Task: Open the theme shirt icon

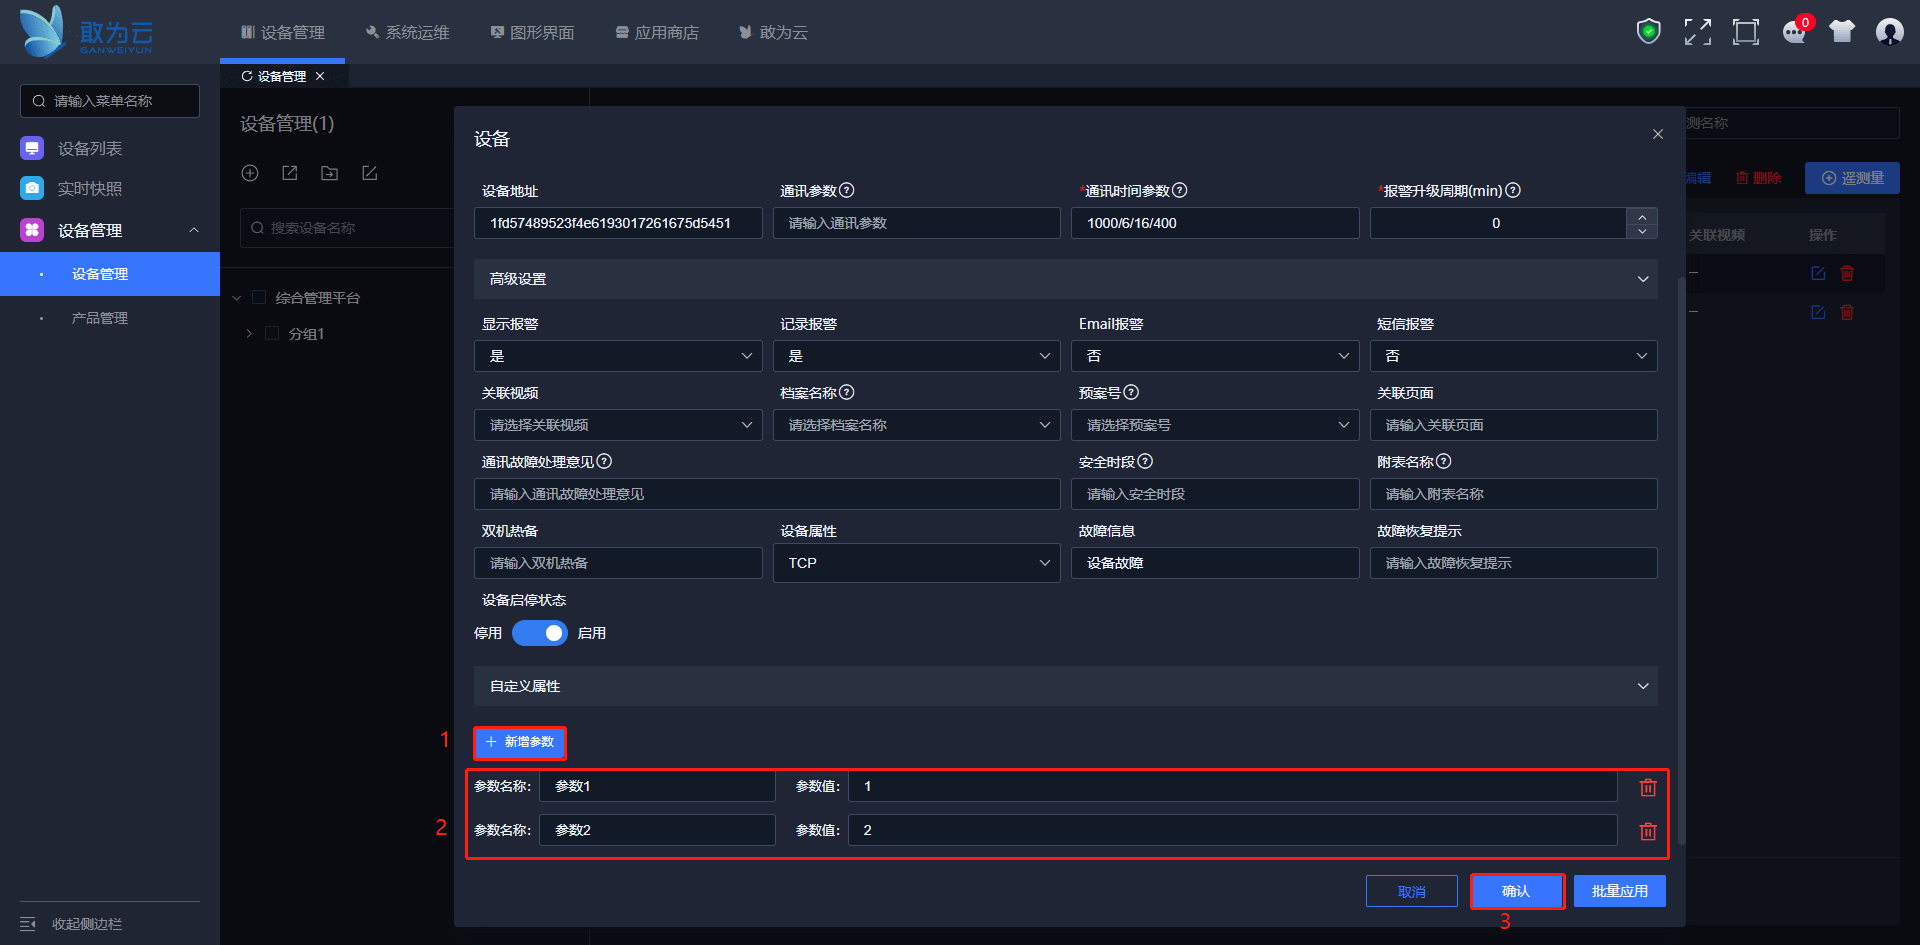Action: click(1842, 32)
